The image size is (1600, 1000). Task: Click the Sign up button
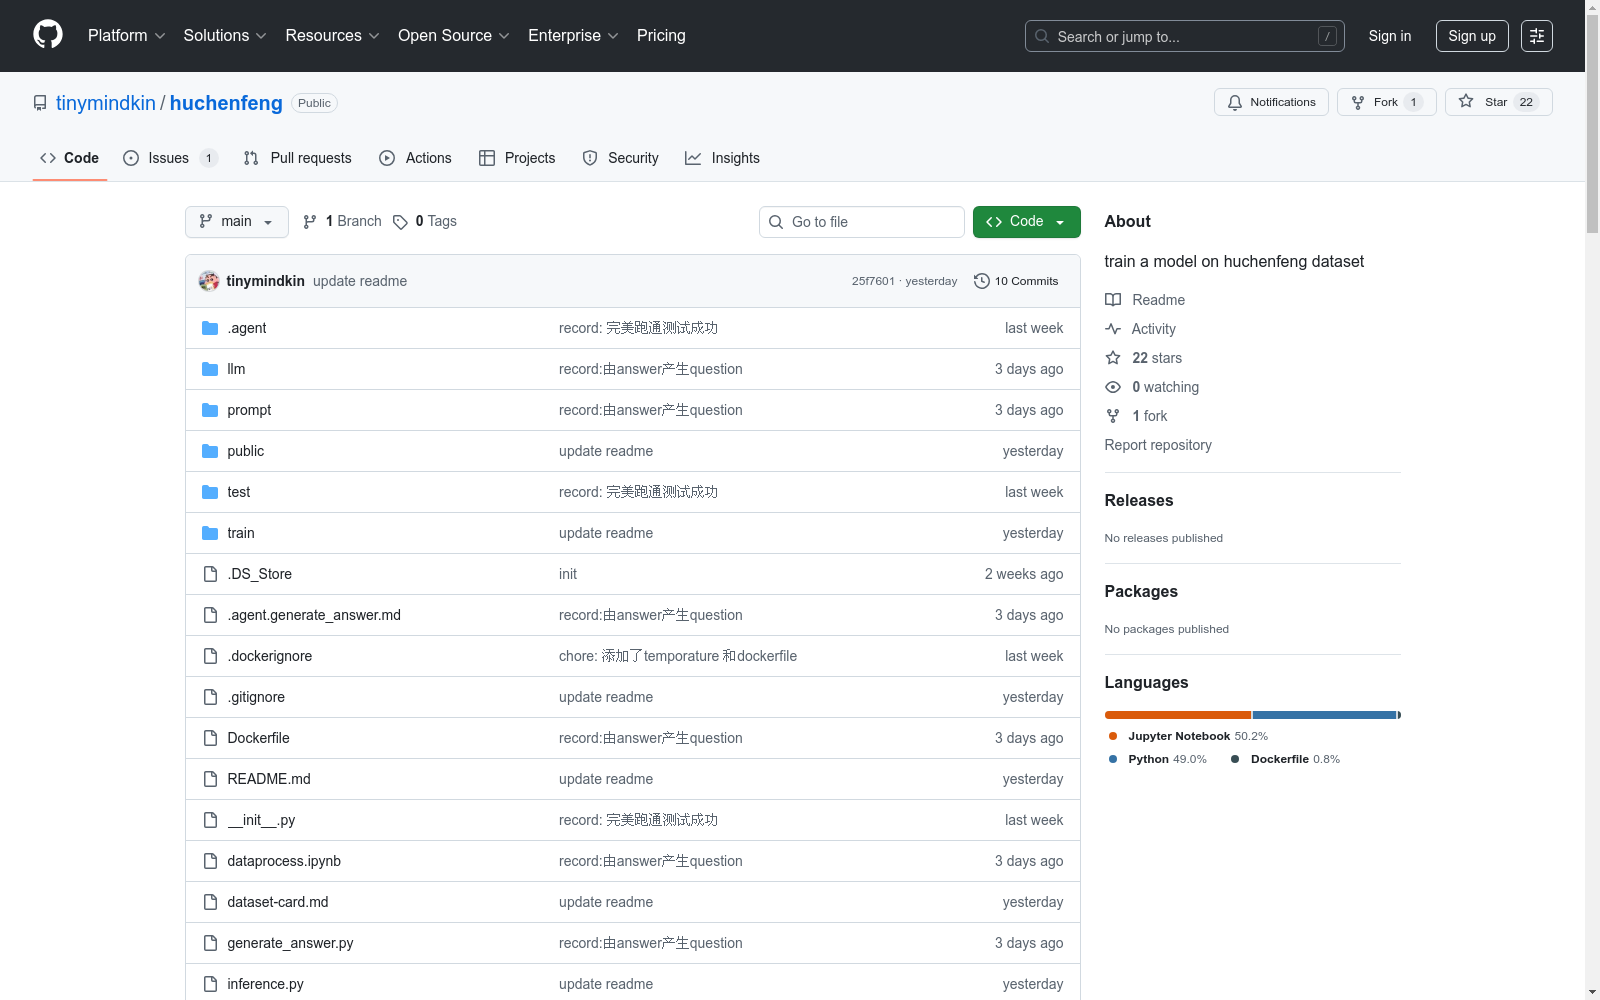pyautogui.click(x=1472, y=36)
